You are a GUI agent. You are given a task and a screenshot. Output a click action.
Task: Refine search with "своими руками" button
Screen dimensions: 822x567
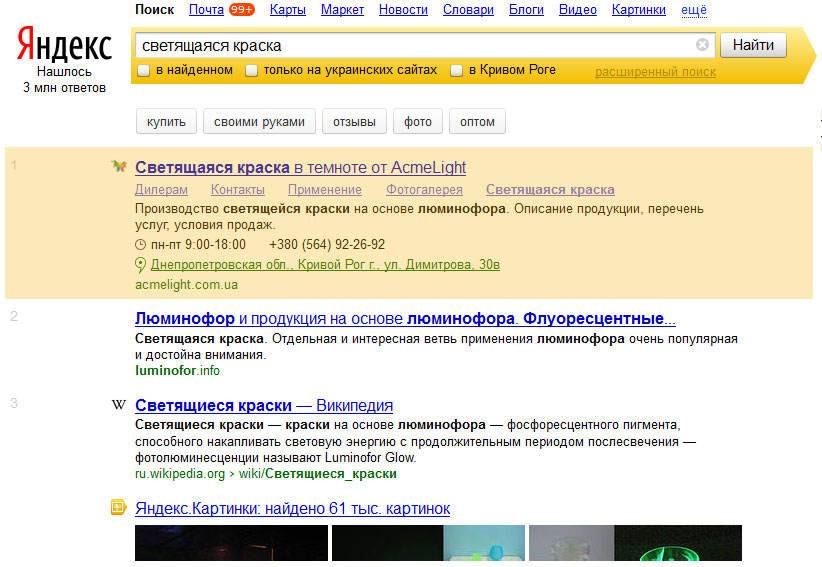[x=259, y=122]
